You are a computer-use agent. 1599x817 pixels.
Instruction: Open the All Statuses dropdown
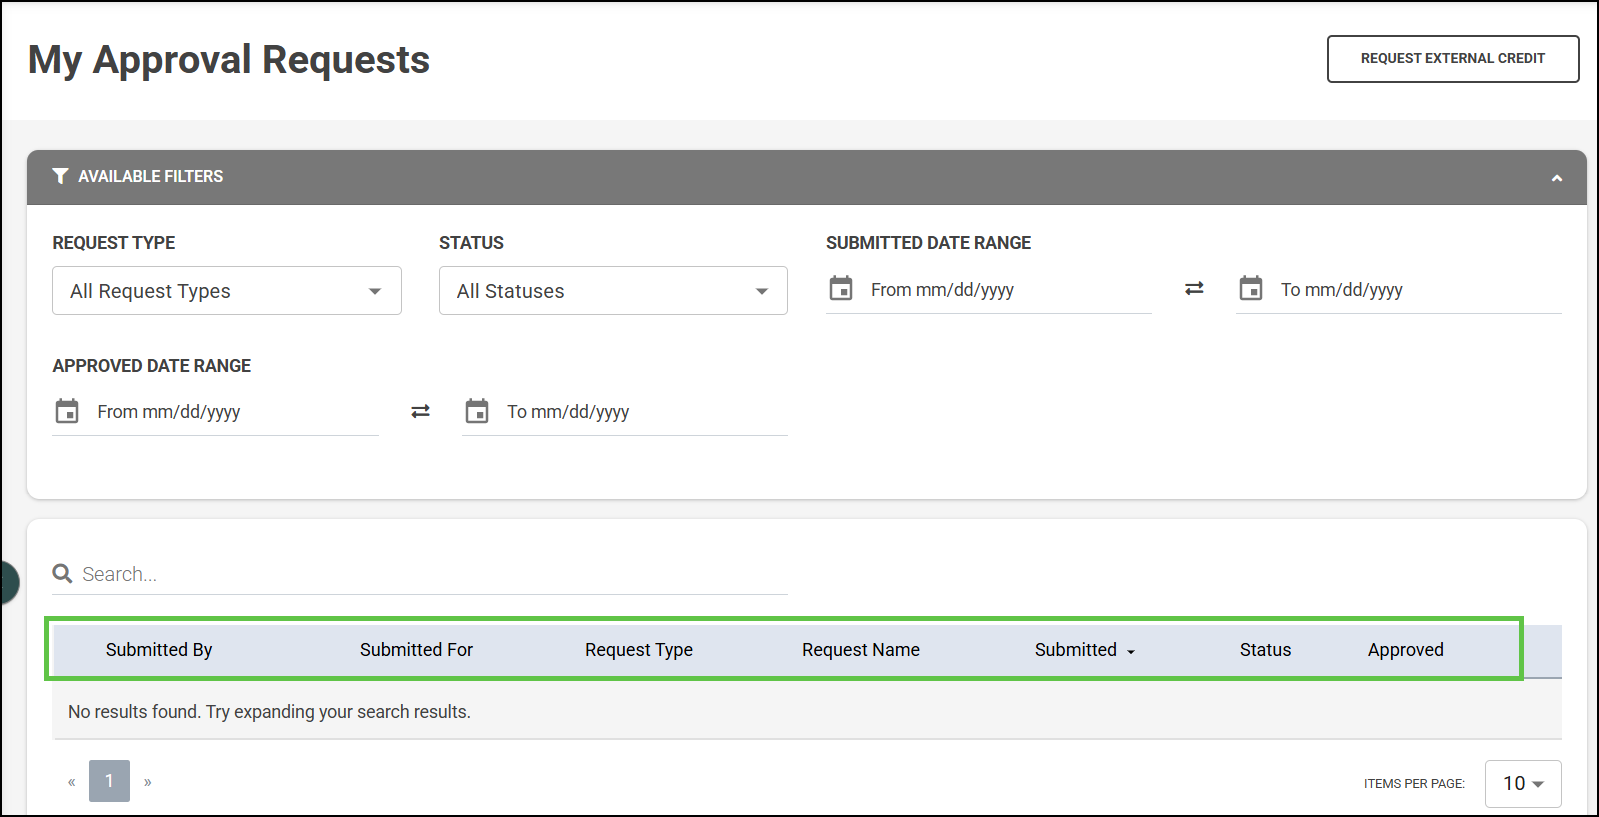(x=613, y=291)
